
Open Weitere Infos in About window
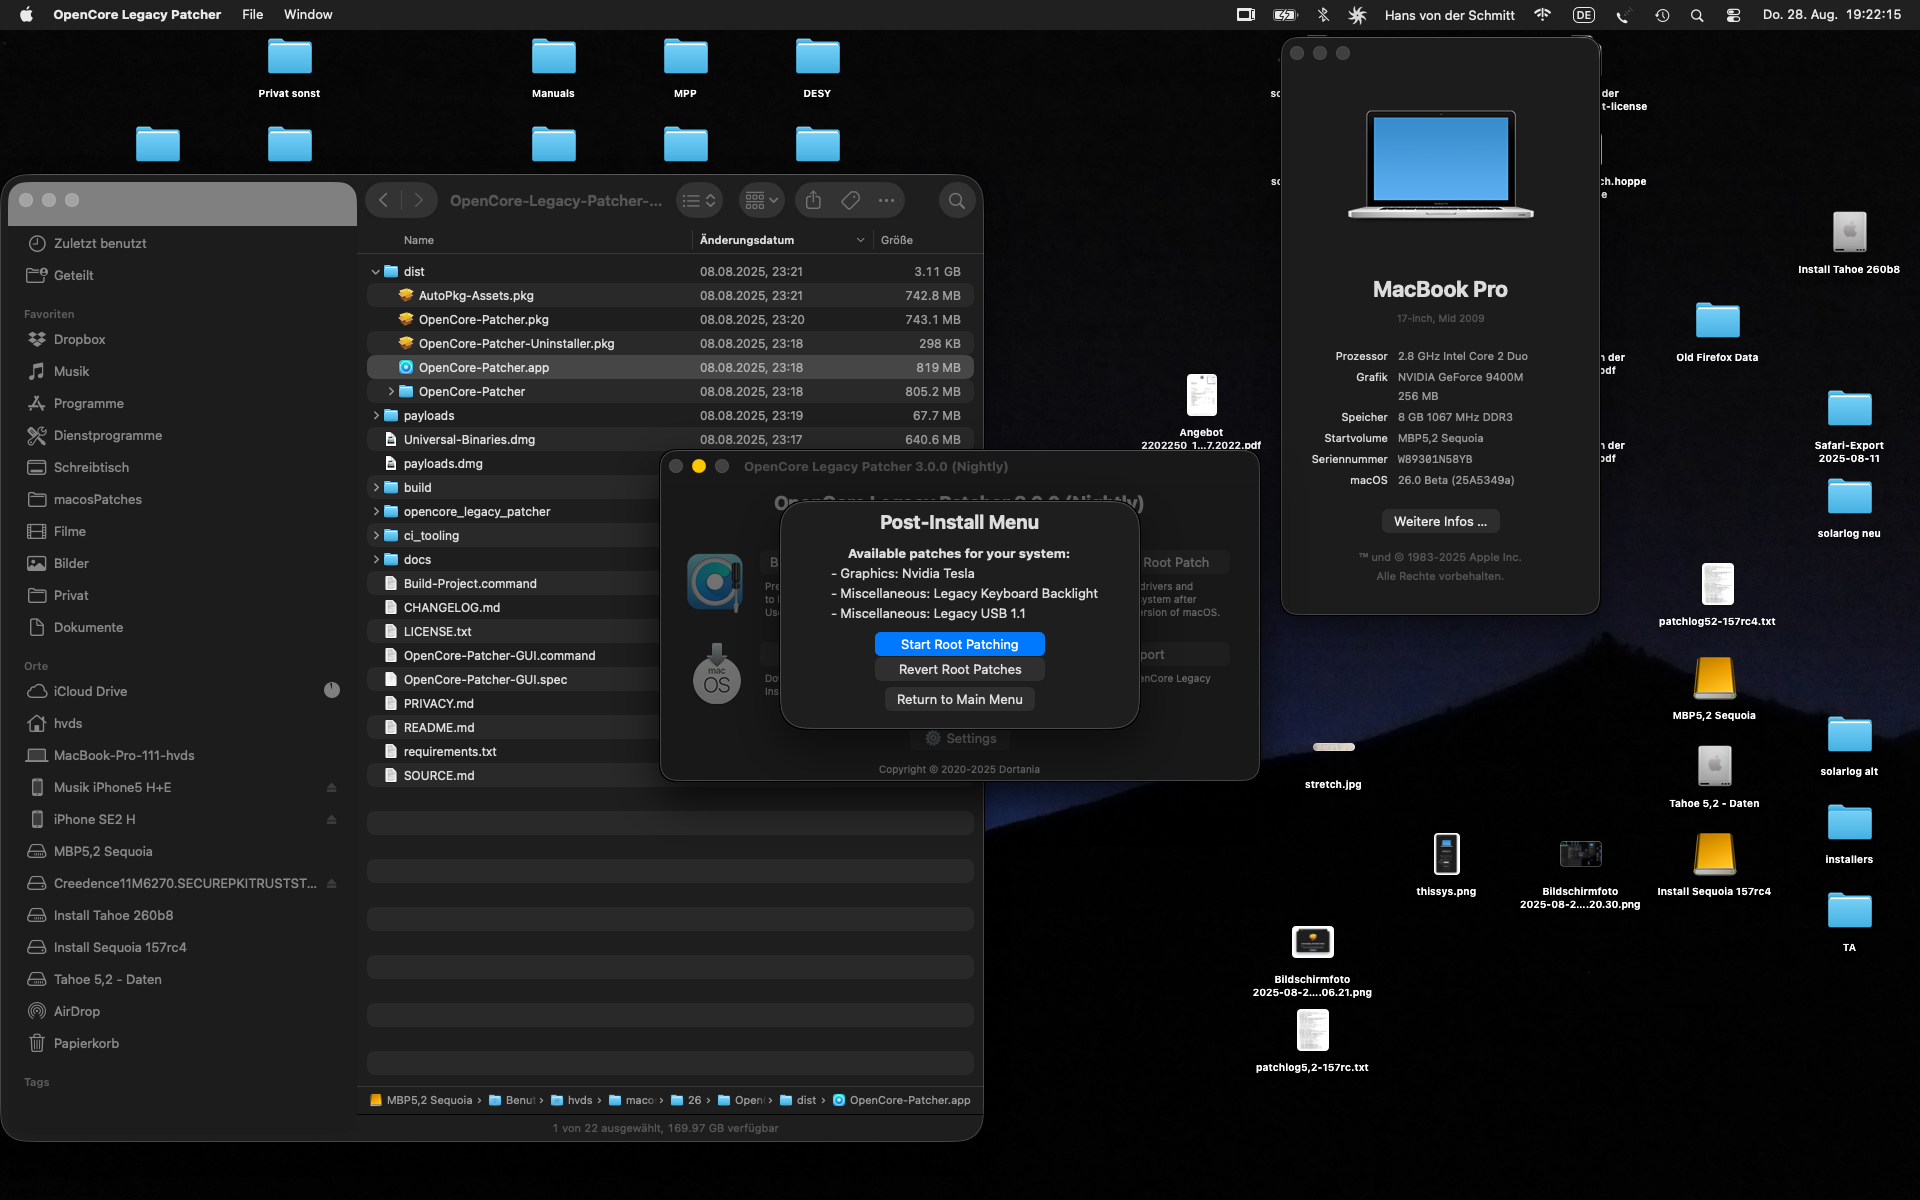[1439, 521]
